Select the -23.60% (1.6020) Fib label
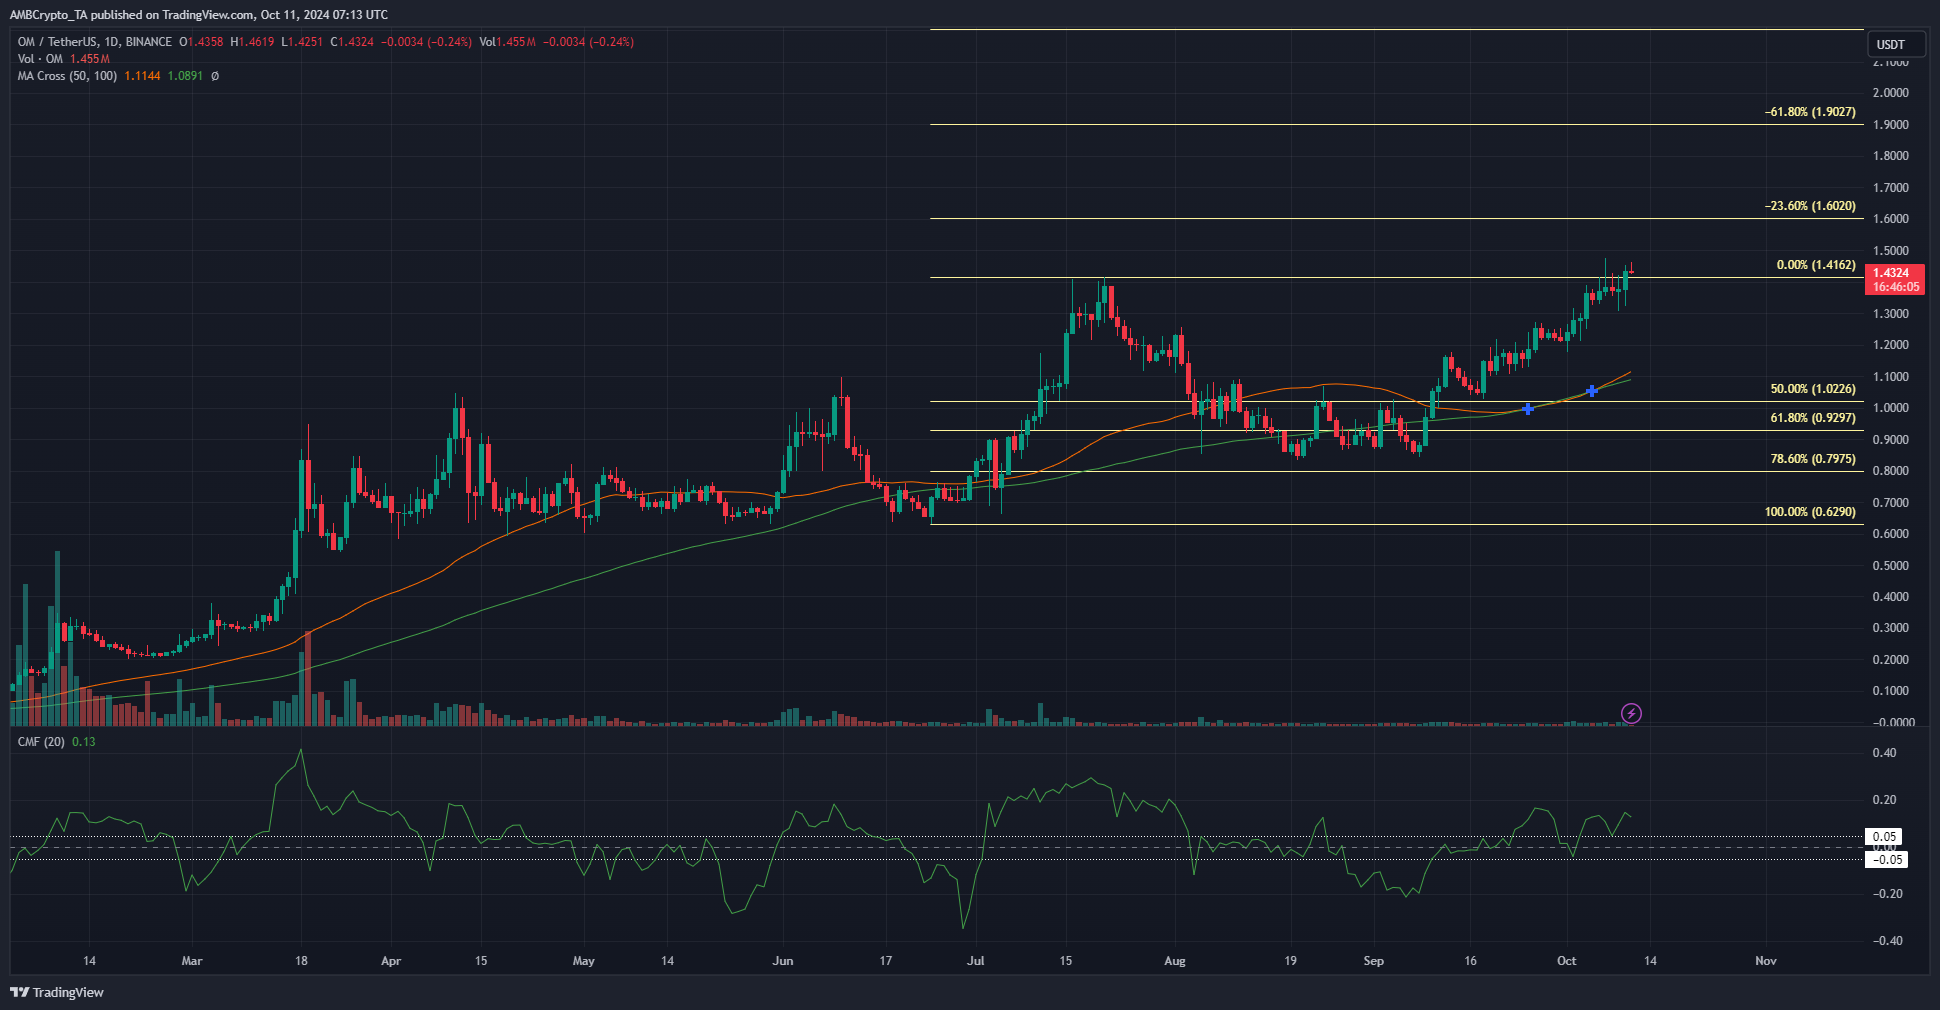Viewport: 1940px width, 1010px height. (1810, 206)
